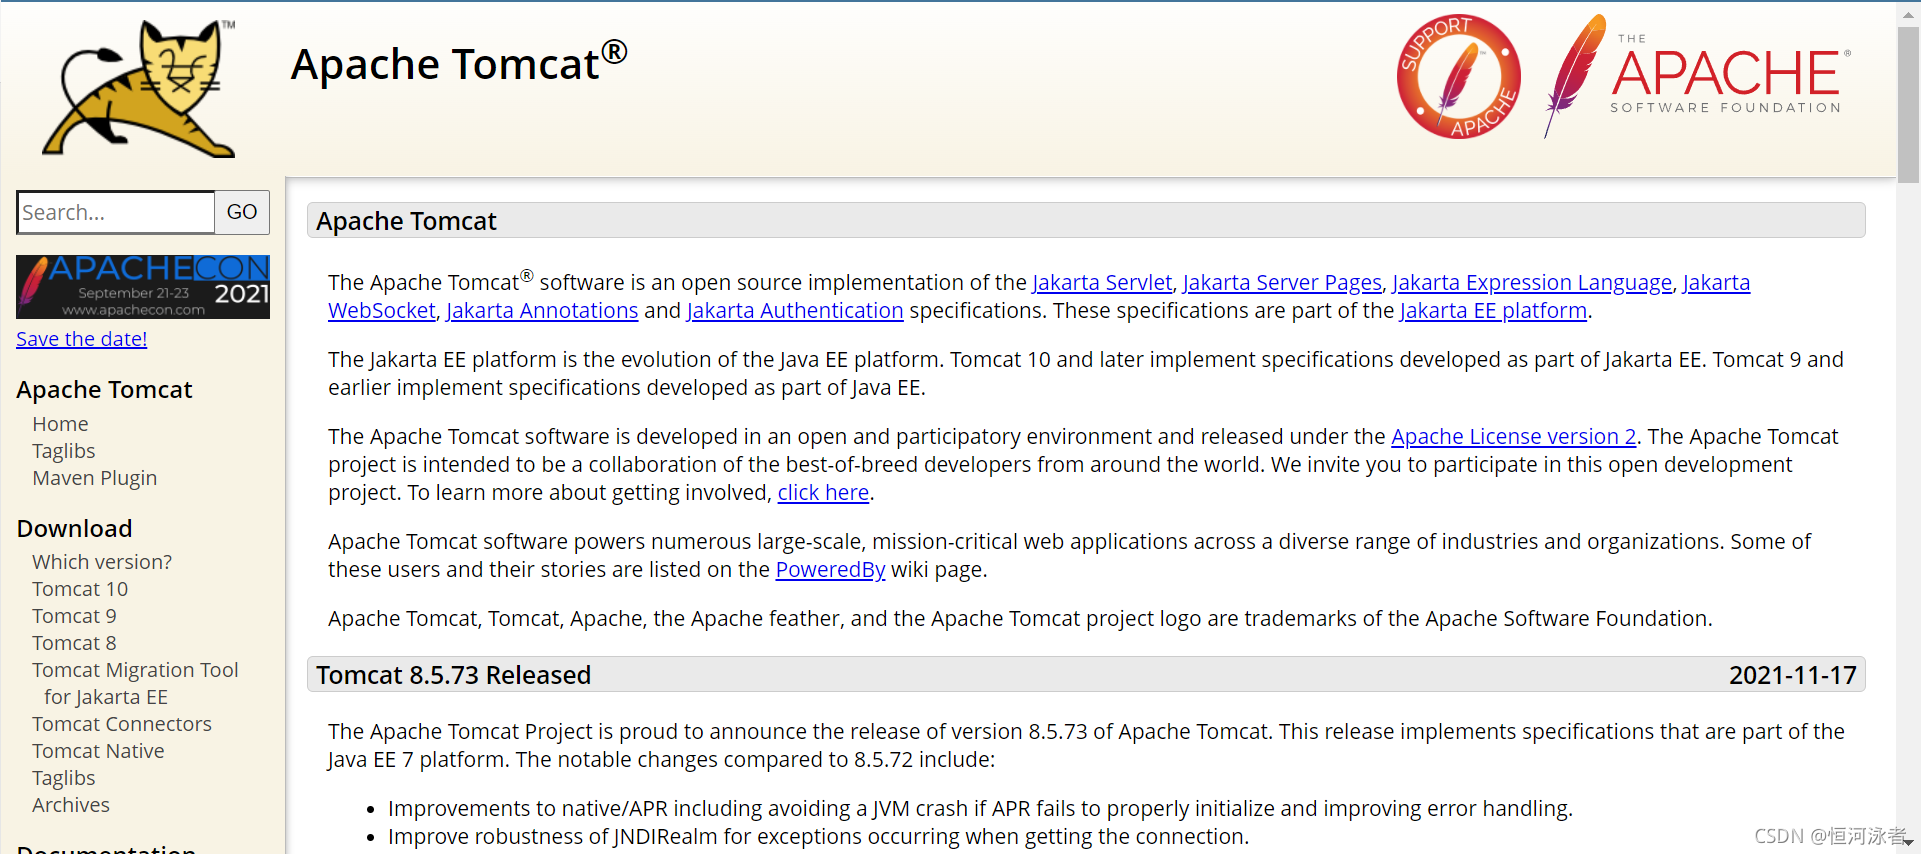1921x854 pixels.
Task: Open the PoweredBy wiki link
Action: 830,570
